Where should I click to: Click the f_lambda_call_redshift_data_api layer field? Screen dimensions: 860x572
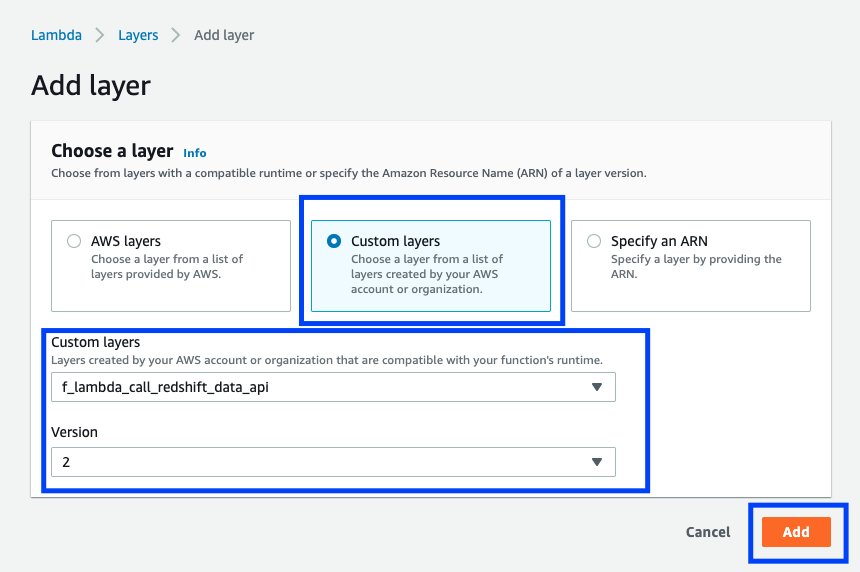(x=333, y=387)
